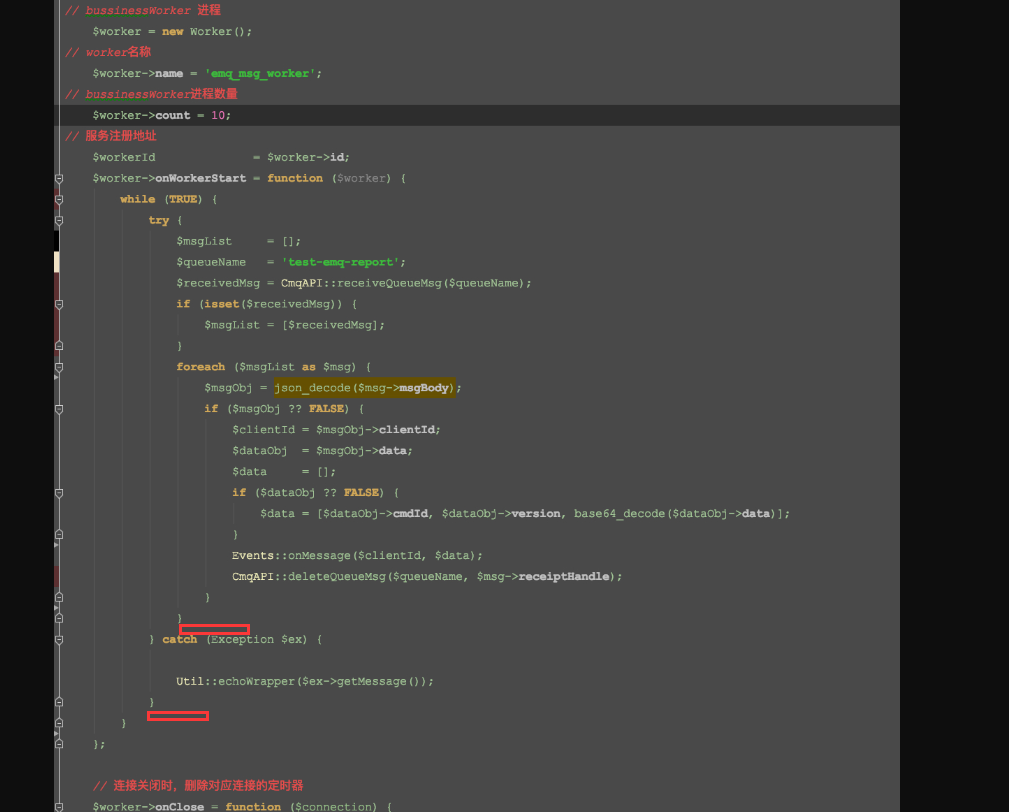Image resolution: width=1009 pixels, height=812 pixels.
Task: Click the 'base64_decode' function name
Action: [x=619, y=513]
